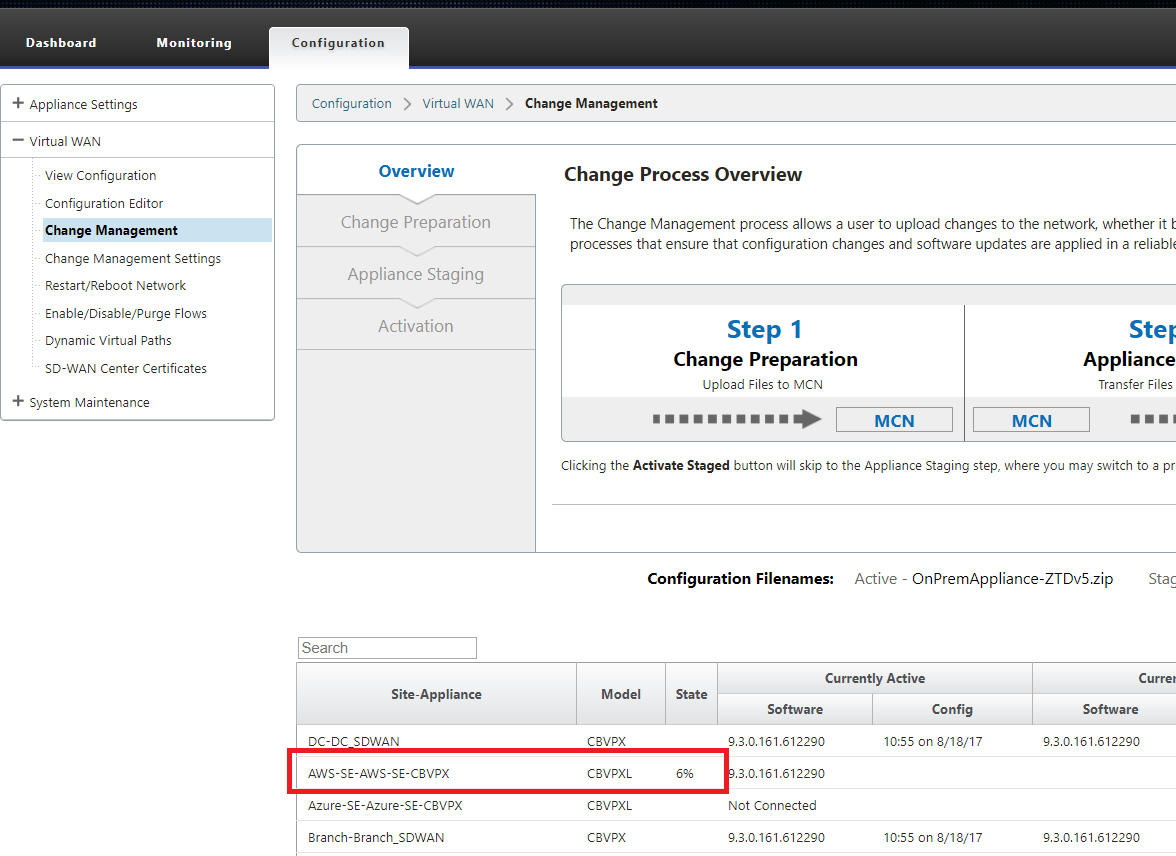Open Configuration Editor in sidebar
This screenshot has width=1176, height=856.
point(104,203)
